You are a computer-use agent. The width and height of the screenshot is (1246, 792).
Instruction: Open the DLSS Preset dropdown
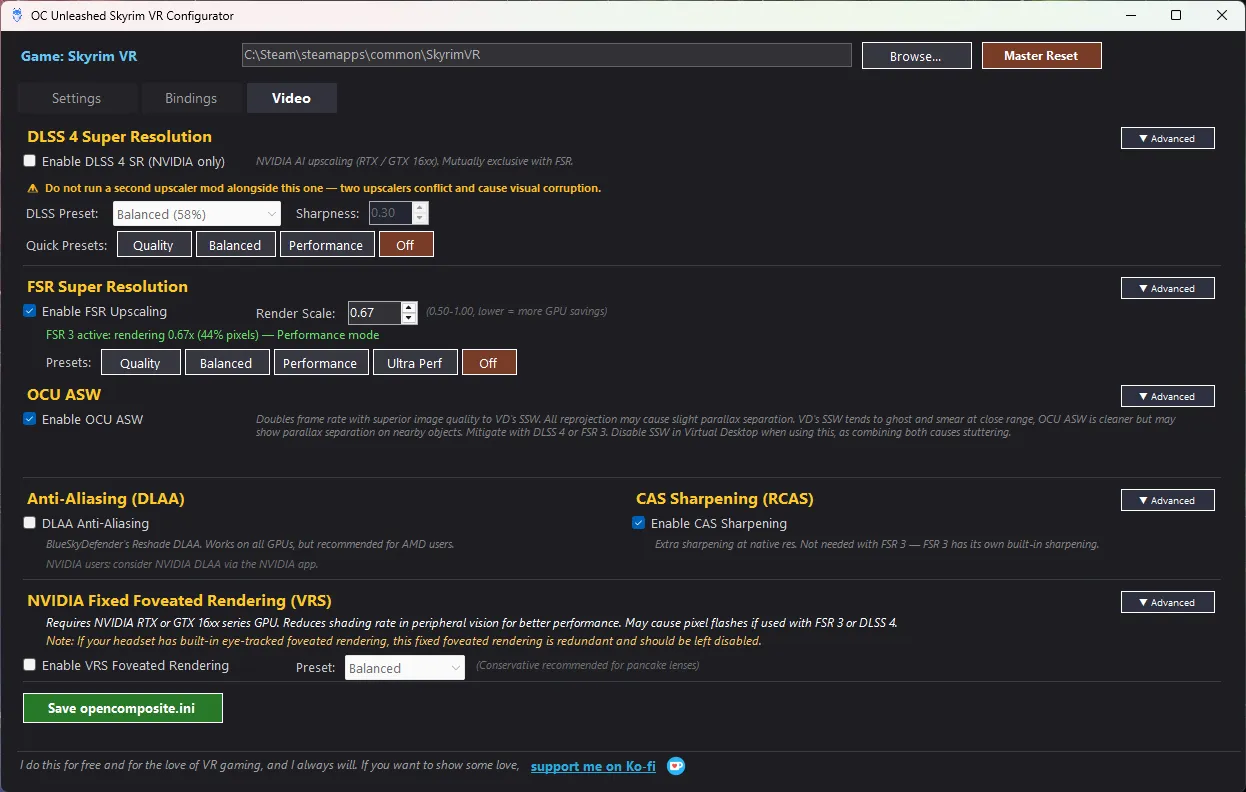click(197, 214)
